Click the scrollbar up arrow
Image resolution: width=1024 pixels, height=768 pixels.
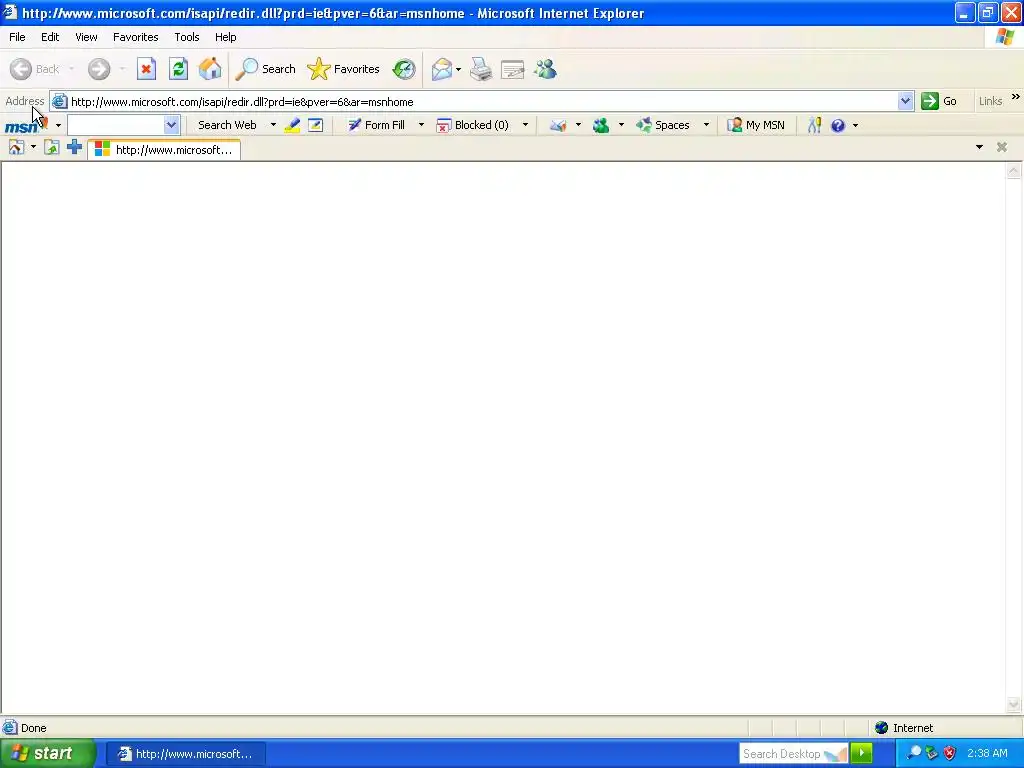pyautogui.click(x=1014, y=171)
